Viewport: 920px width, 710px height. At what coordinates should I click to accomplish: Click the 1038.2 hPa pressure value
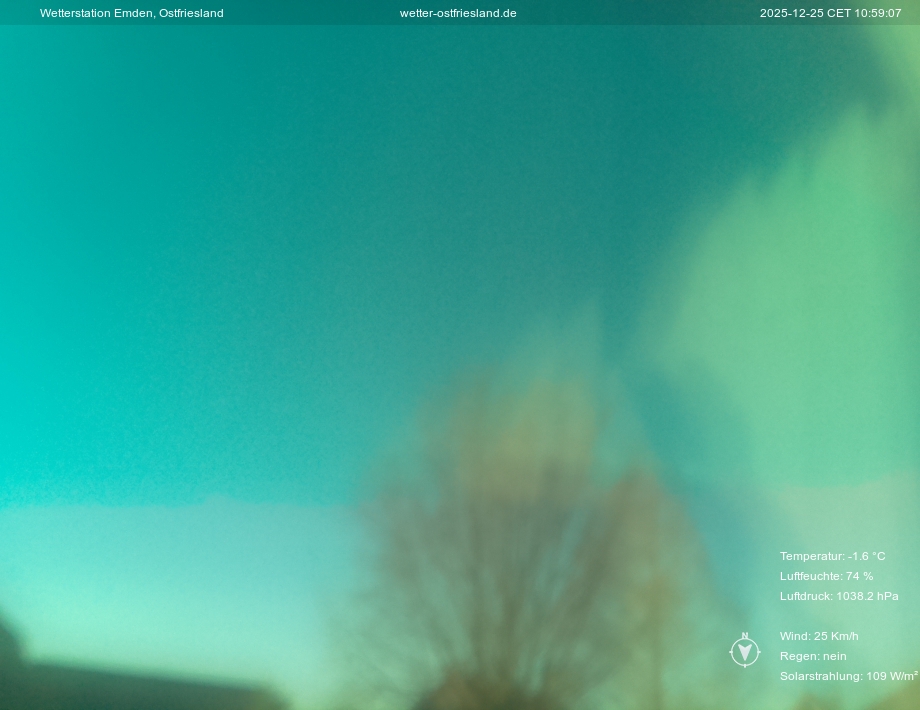(867, 596)
